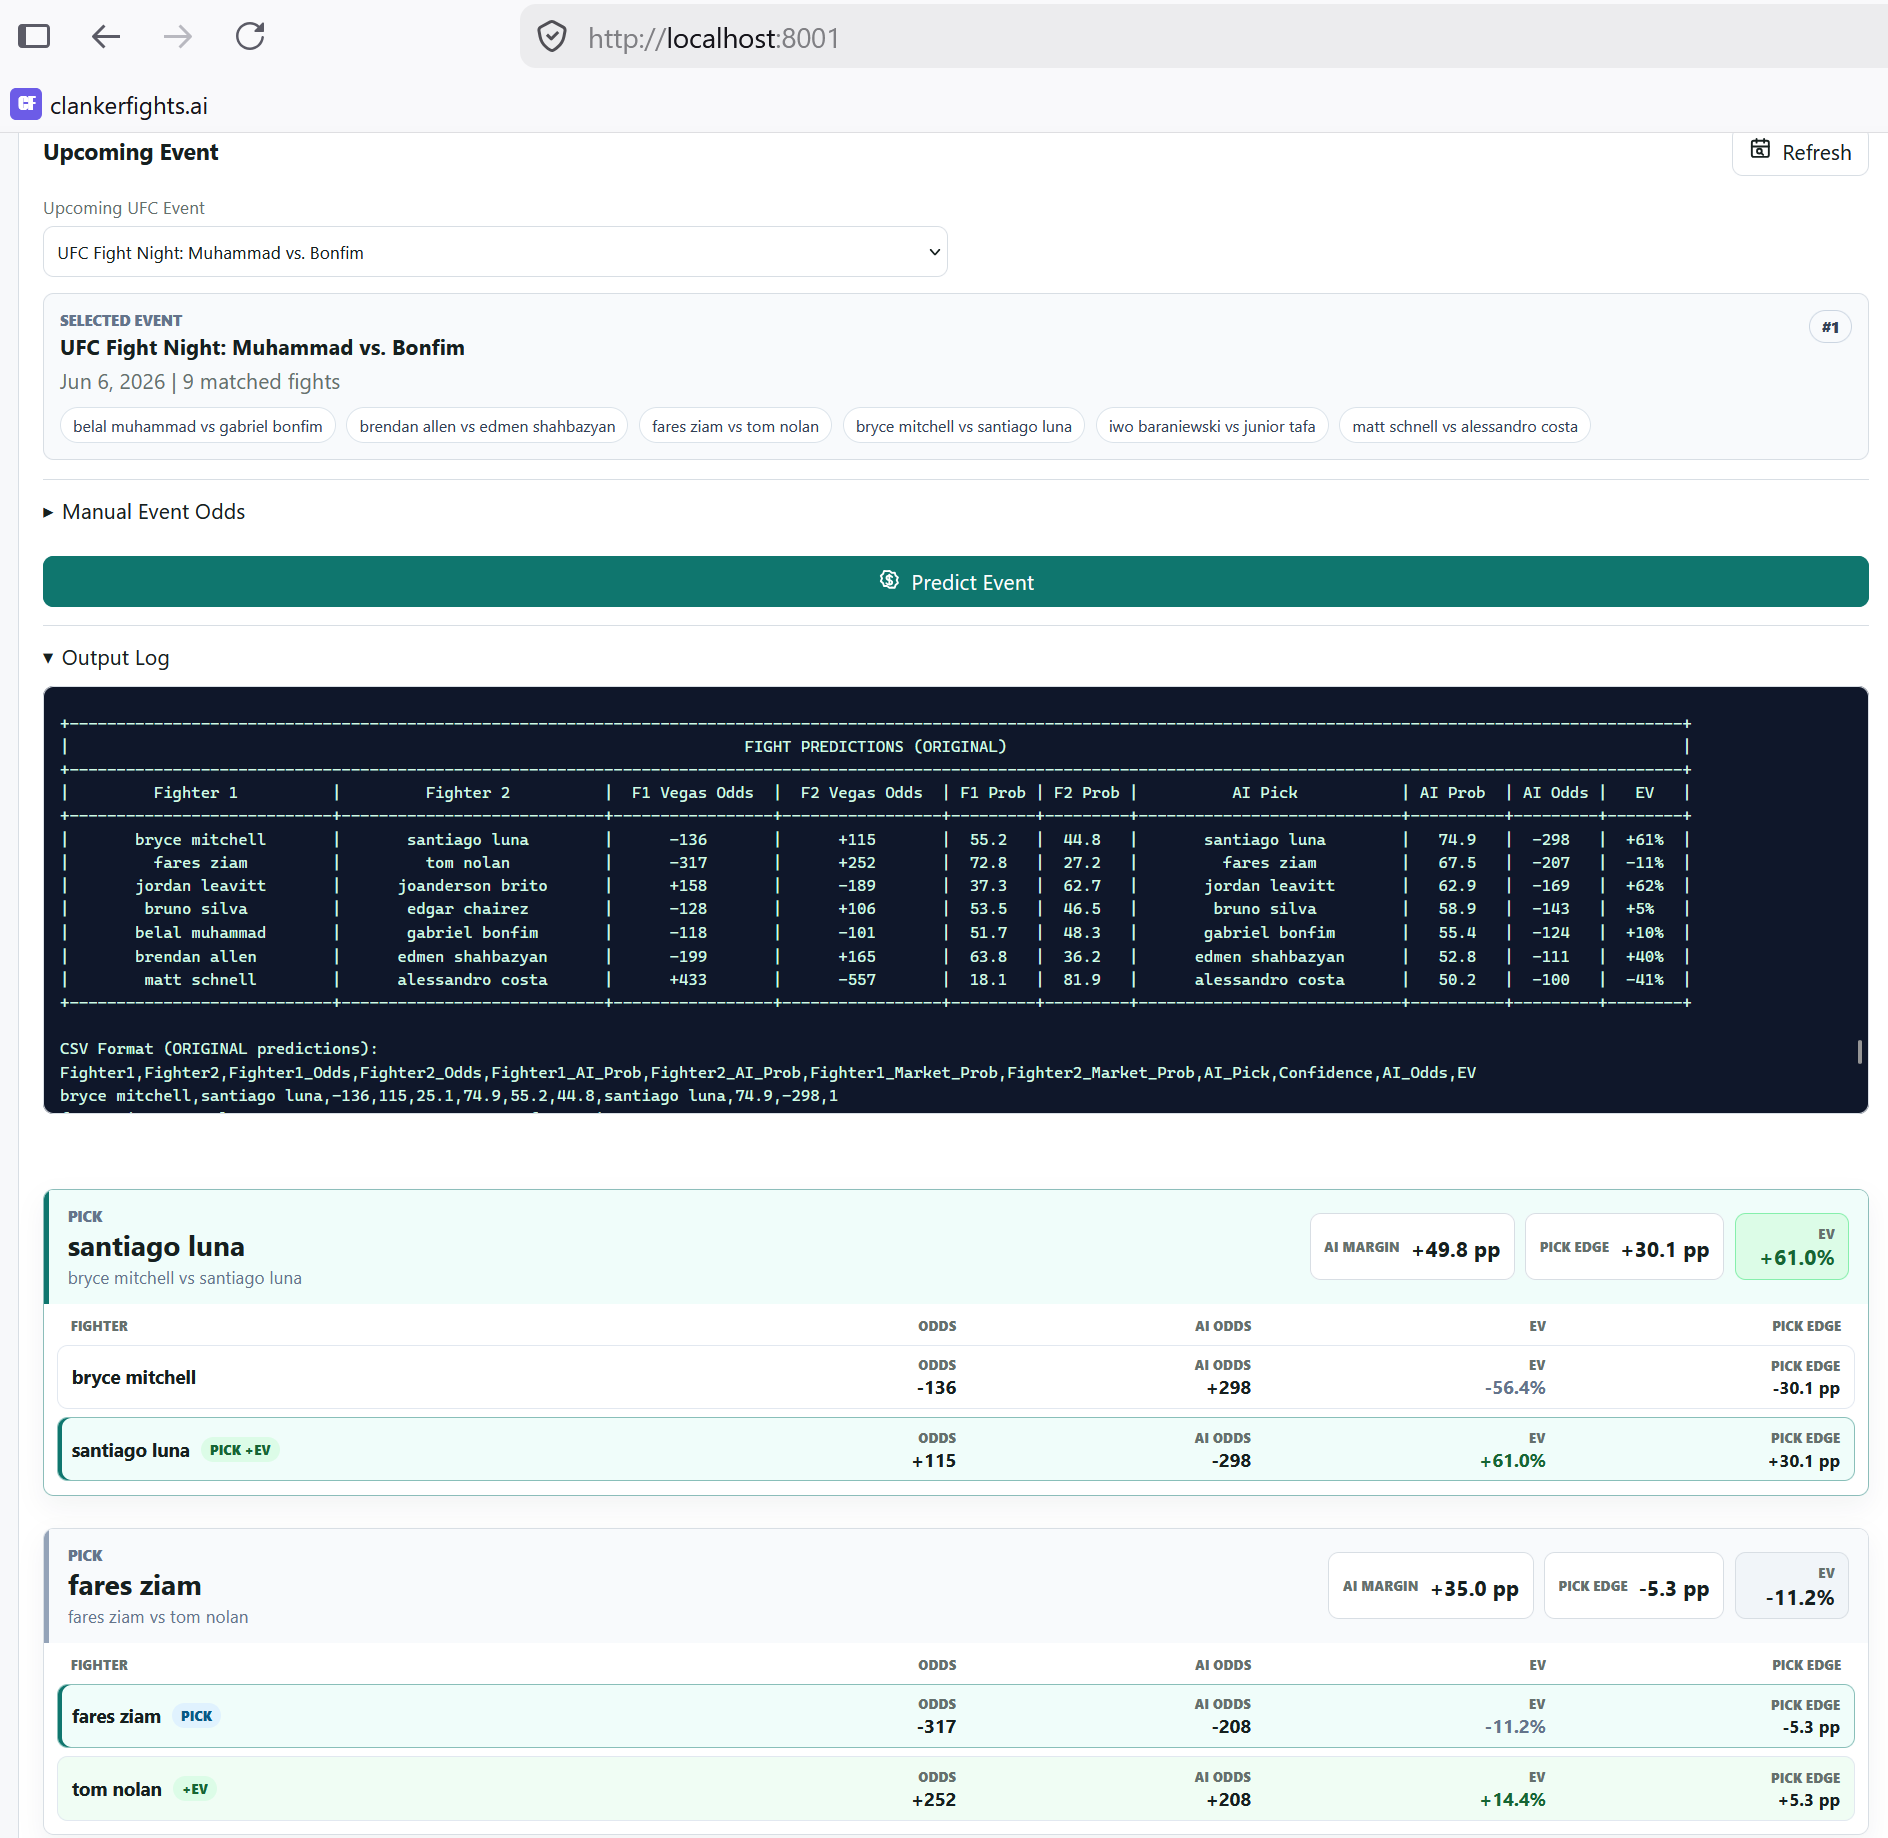Click the clankerfights.ai logo icon

[26, 104]
